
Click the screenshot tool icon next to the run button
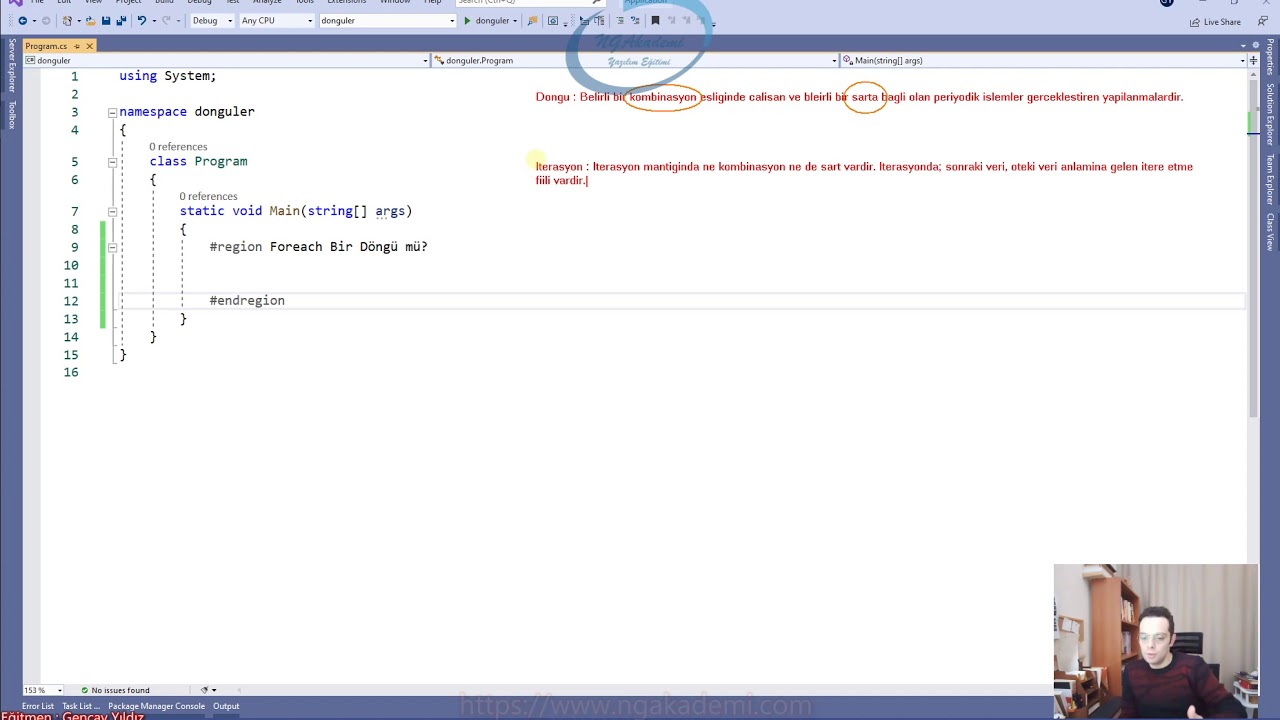552,21
